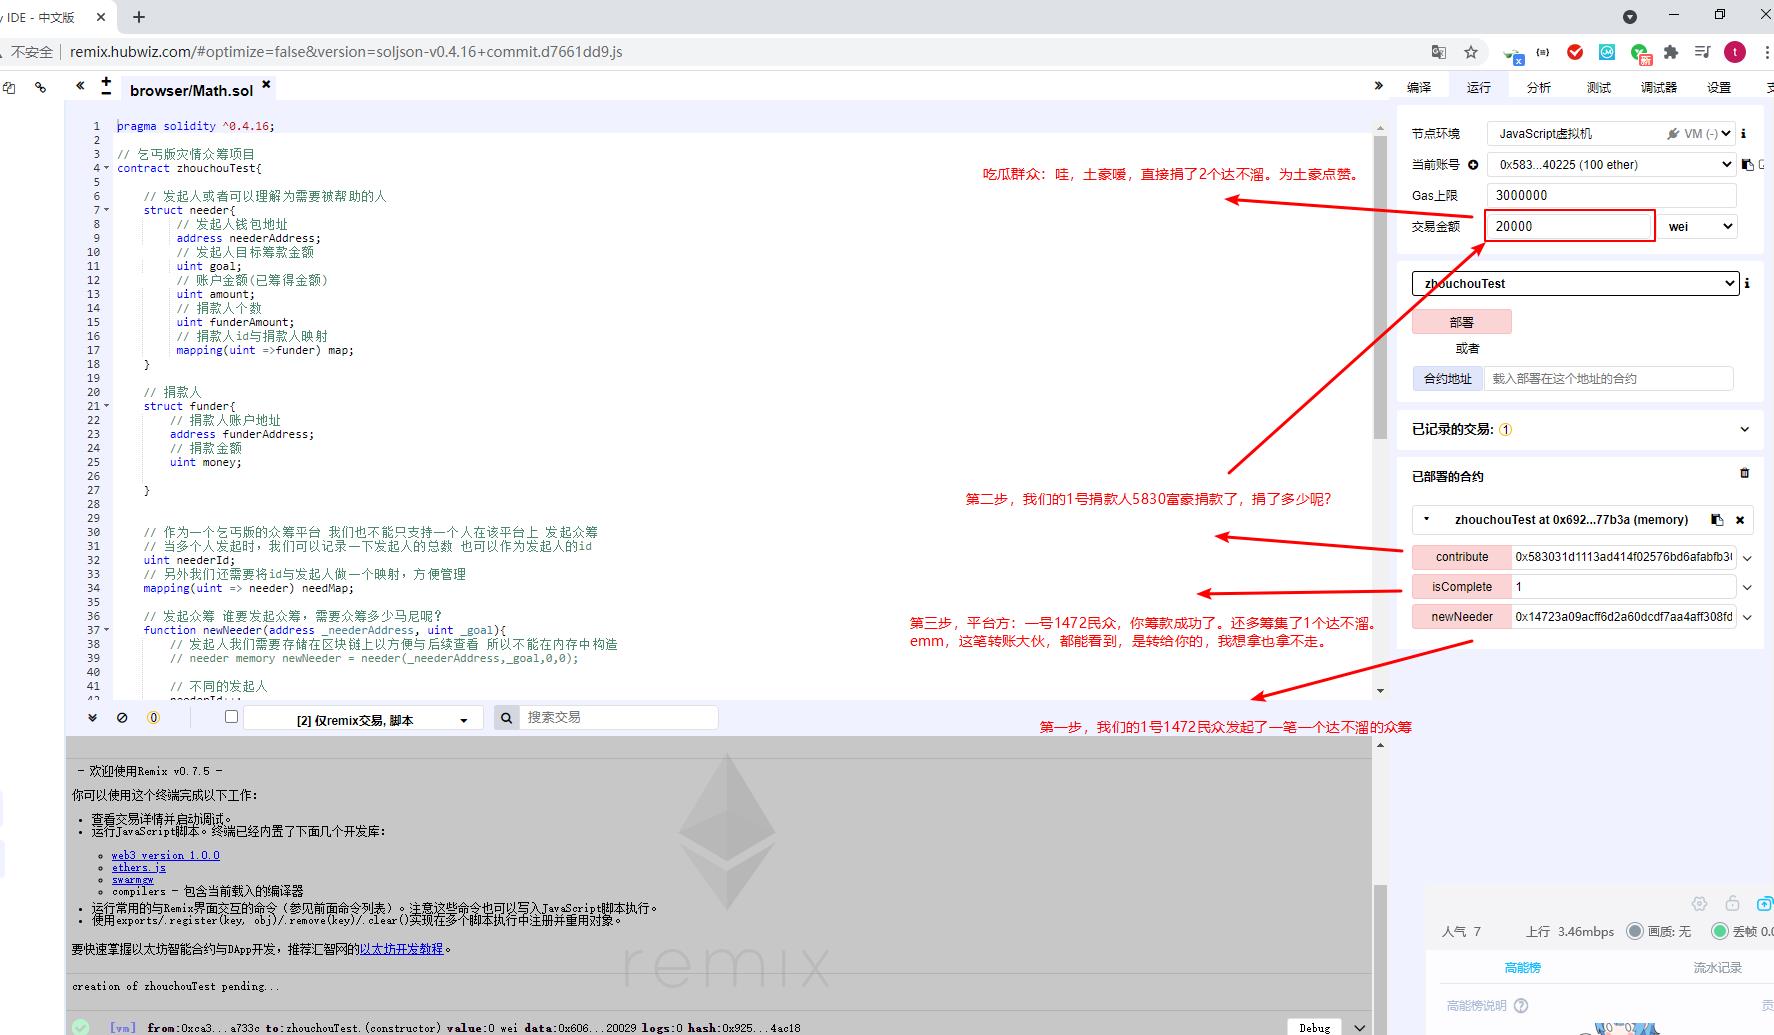Click the load contract address input field

1608,378
